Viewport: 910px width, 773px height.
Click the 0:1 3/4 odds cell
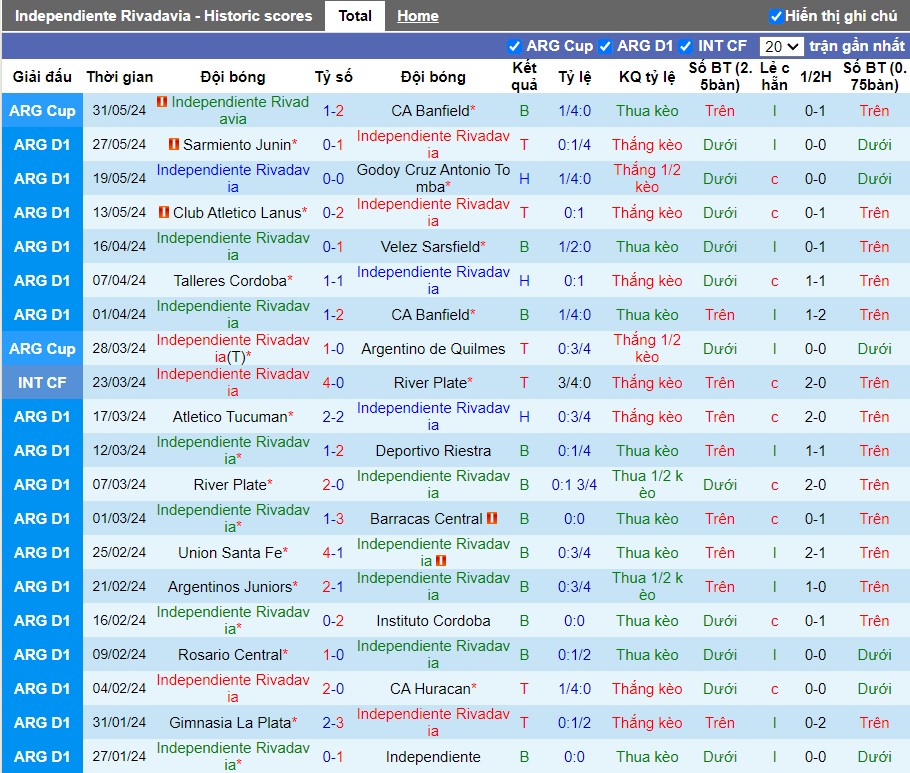574,485
